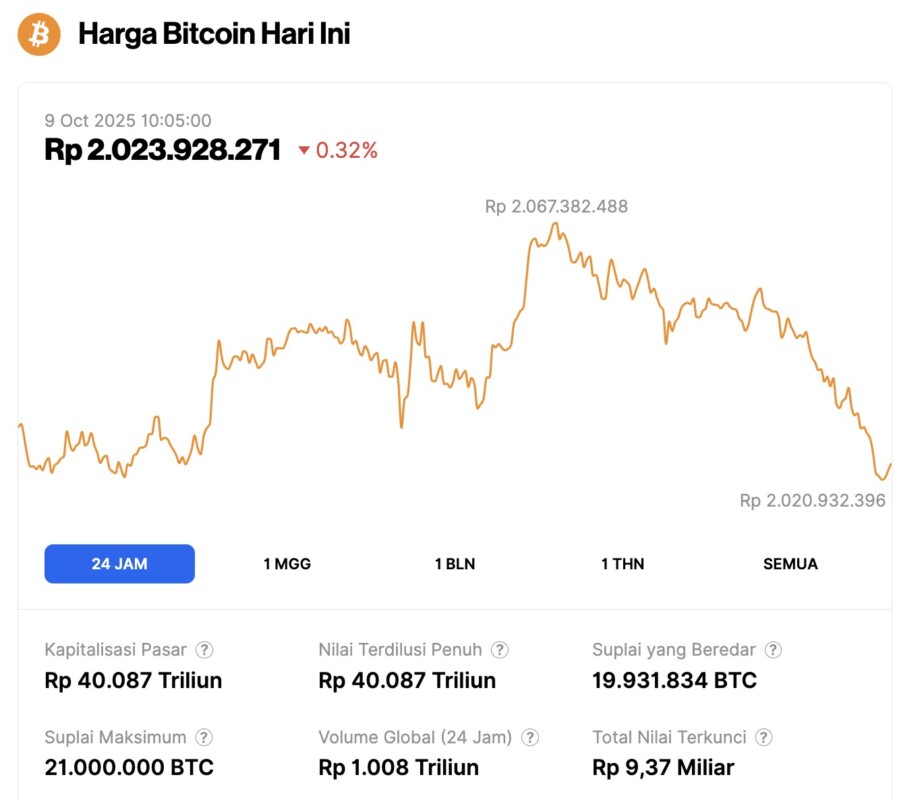This screenshot has height=800, width=897.
Task: Click the orange Bitcoin logo icon
Action: (x=39, y=35)
